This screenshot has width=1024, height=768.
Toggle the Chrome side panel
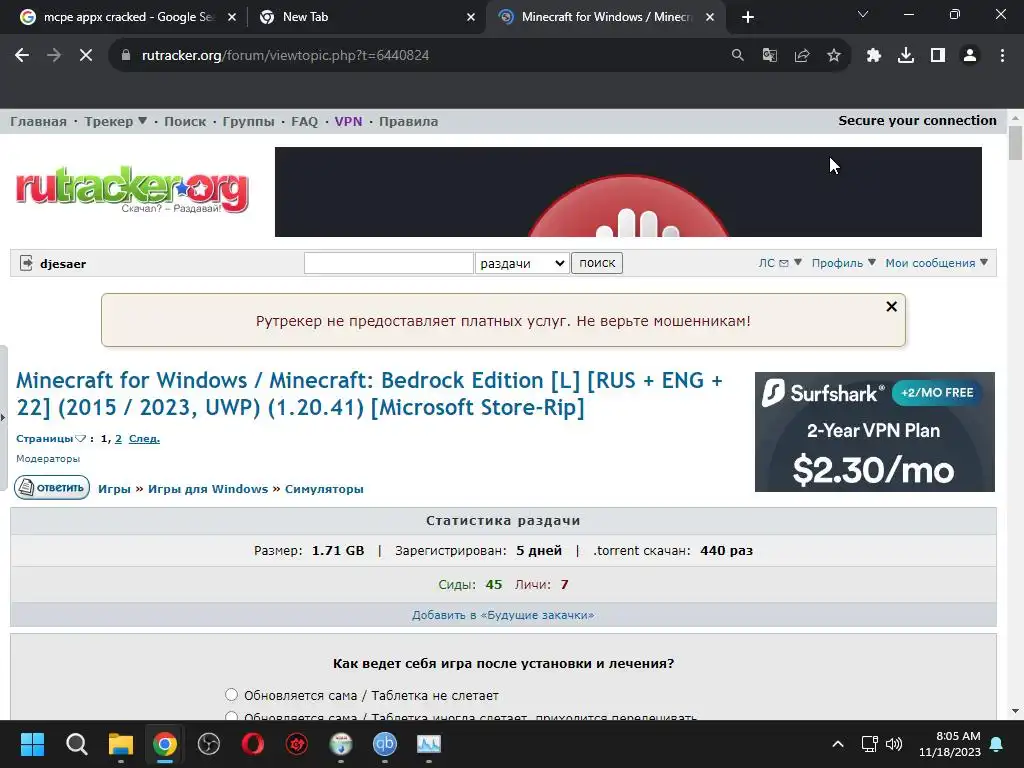coord(937,56)
